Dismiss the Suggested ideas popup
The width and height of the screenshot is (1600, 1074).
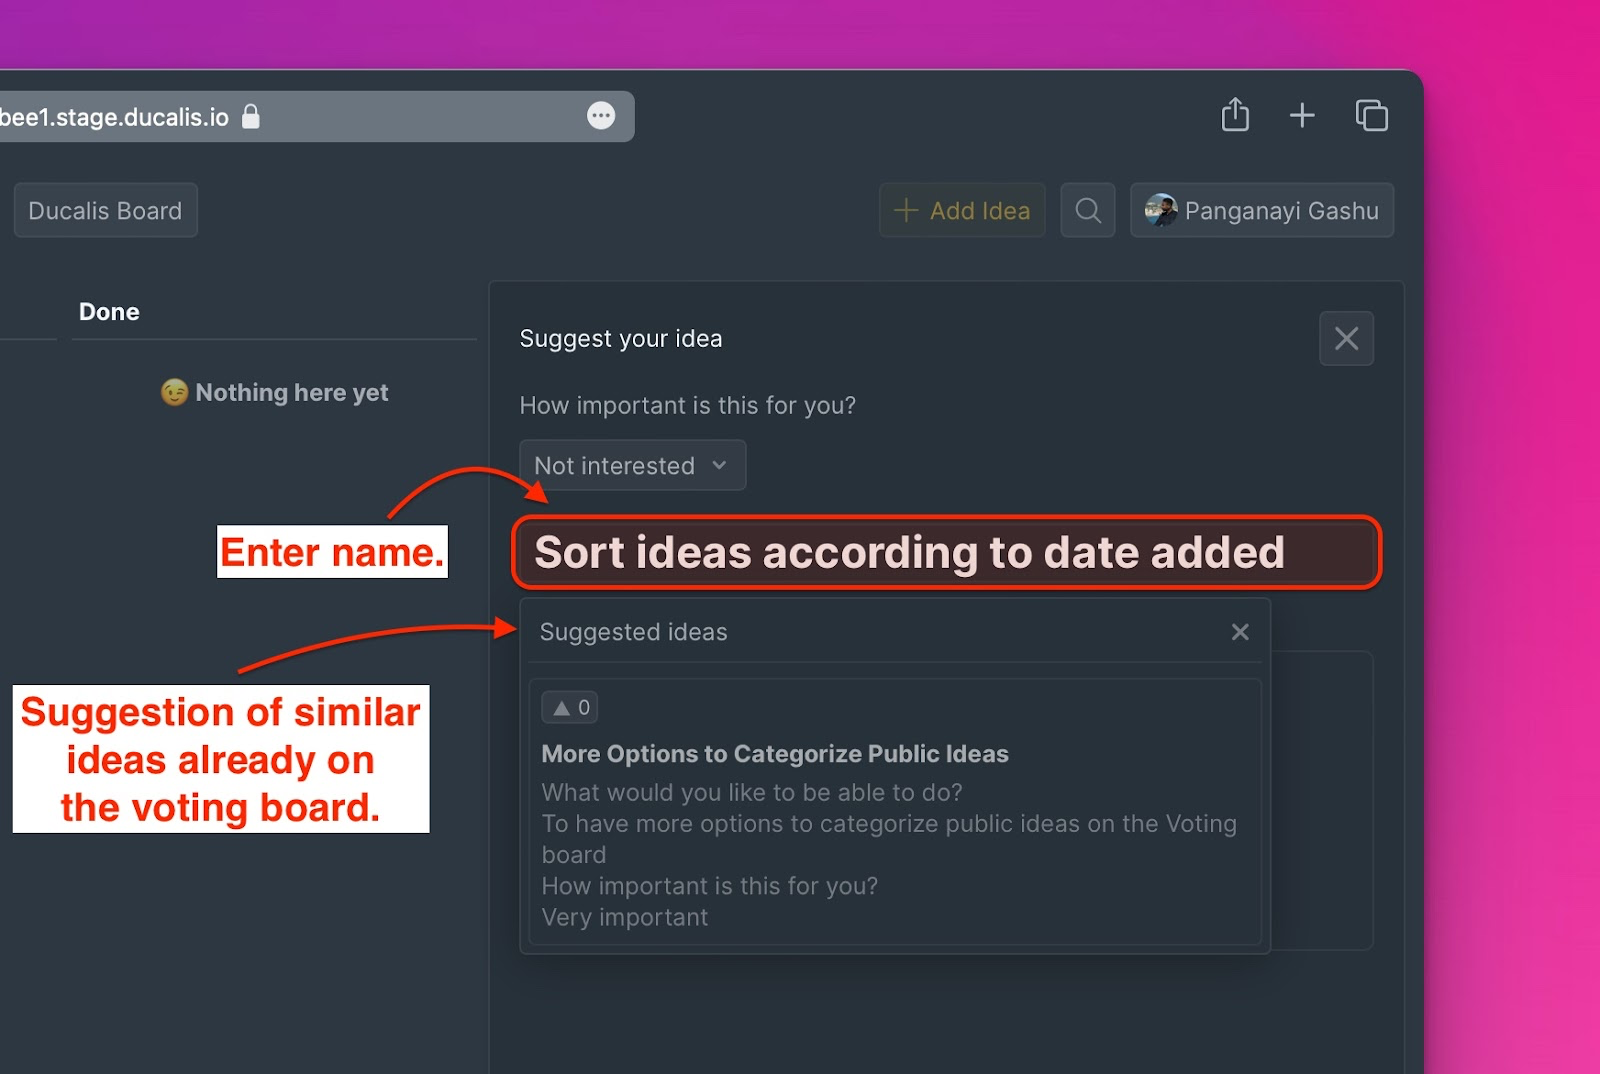click(x=1240, y=632)
